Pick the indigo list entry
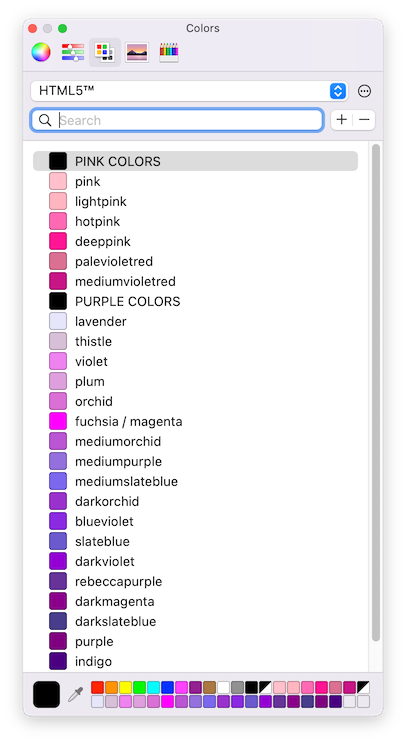This screenshot has width=406, height=743. [x=195, y=661]
